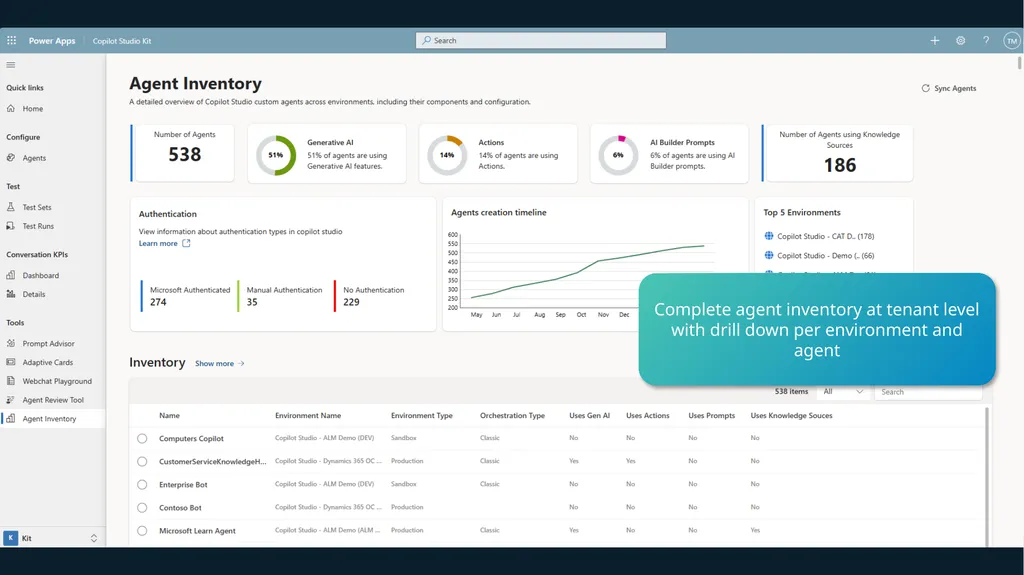This screenshot has height=575, width=1024.
Task: Open the TM account avatar
Action: (1012, 41)
